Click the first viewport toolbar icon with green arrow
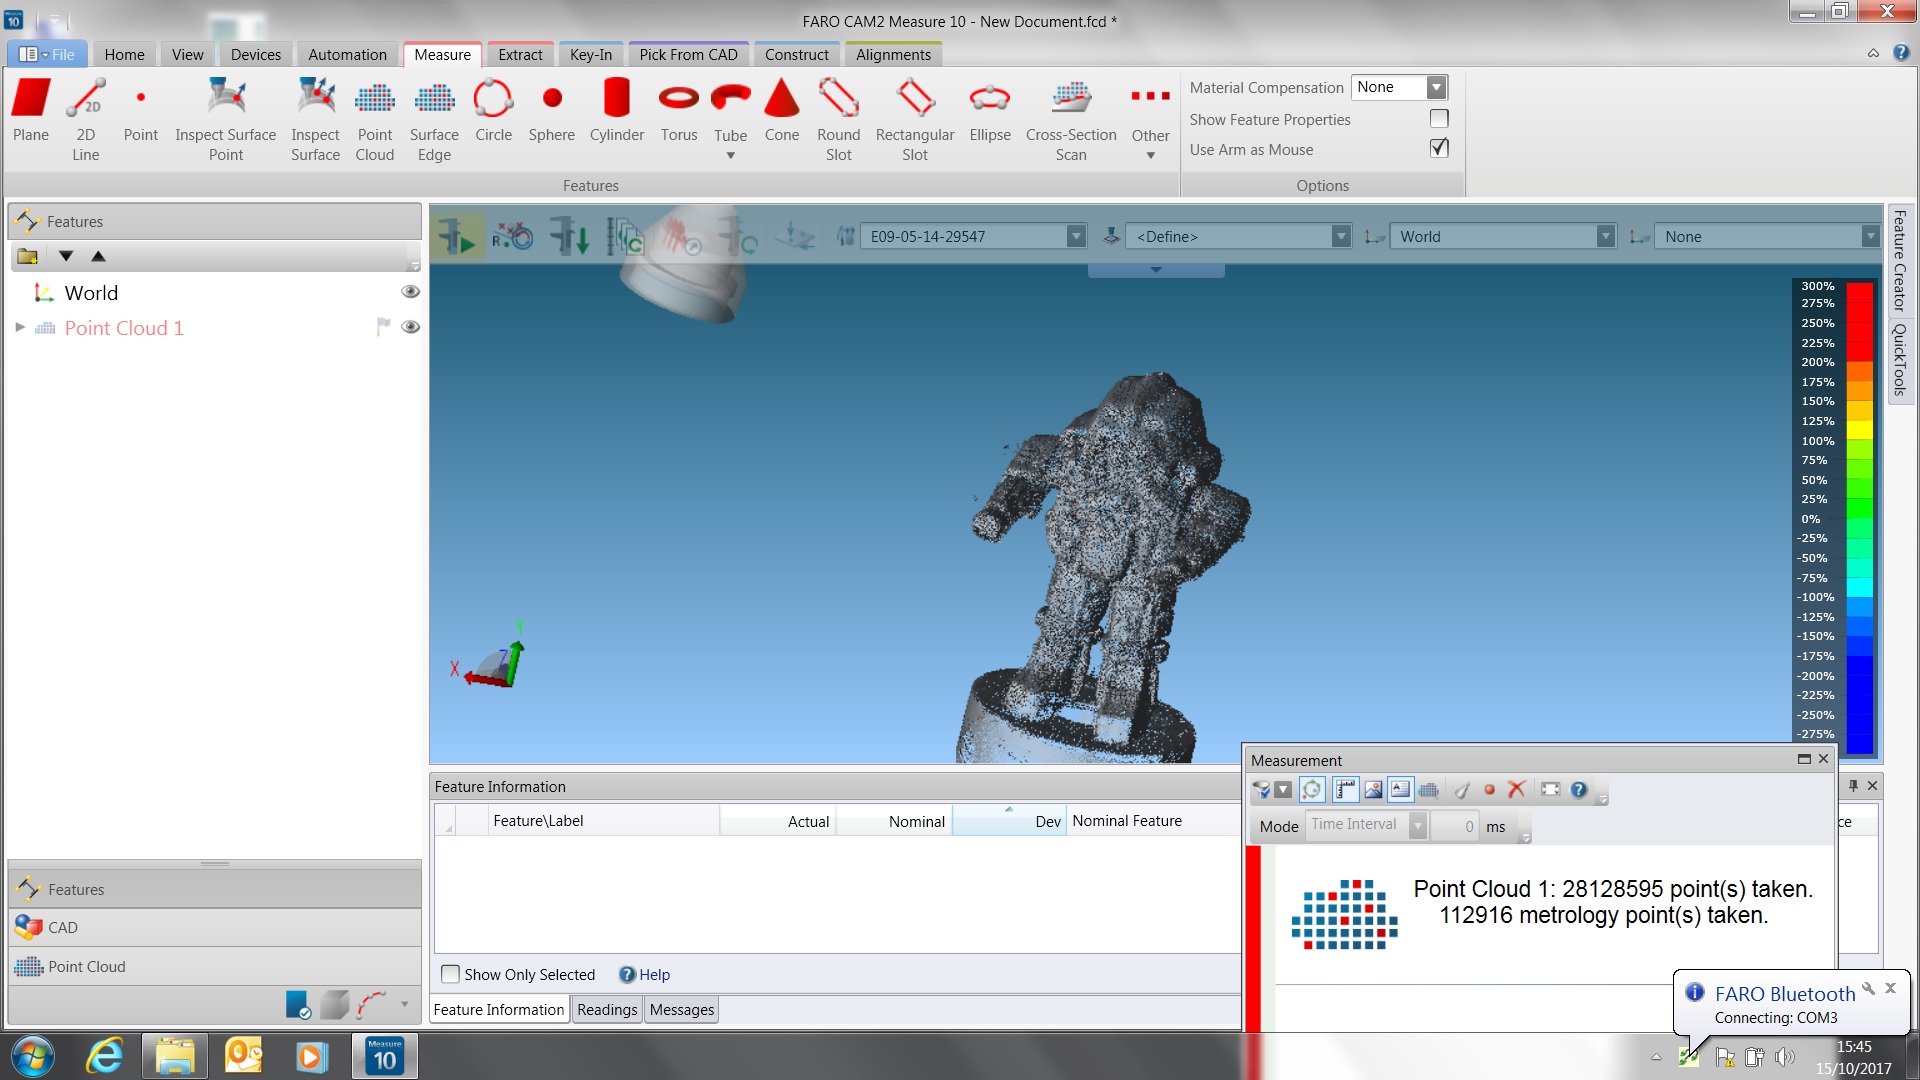The image size is (1920, 1080). click(x=457, y=237)
